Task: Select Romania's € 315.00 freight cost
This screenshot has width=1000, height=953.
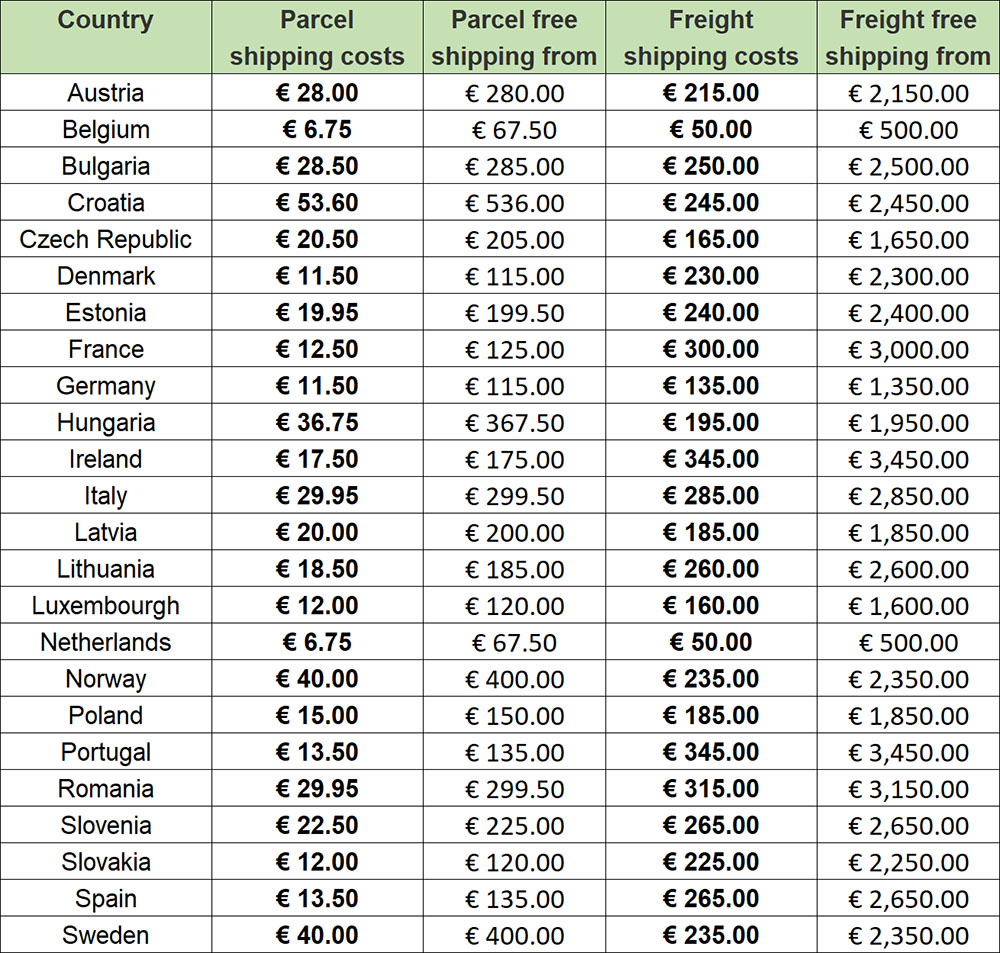Action: coord(711,789)
